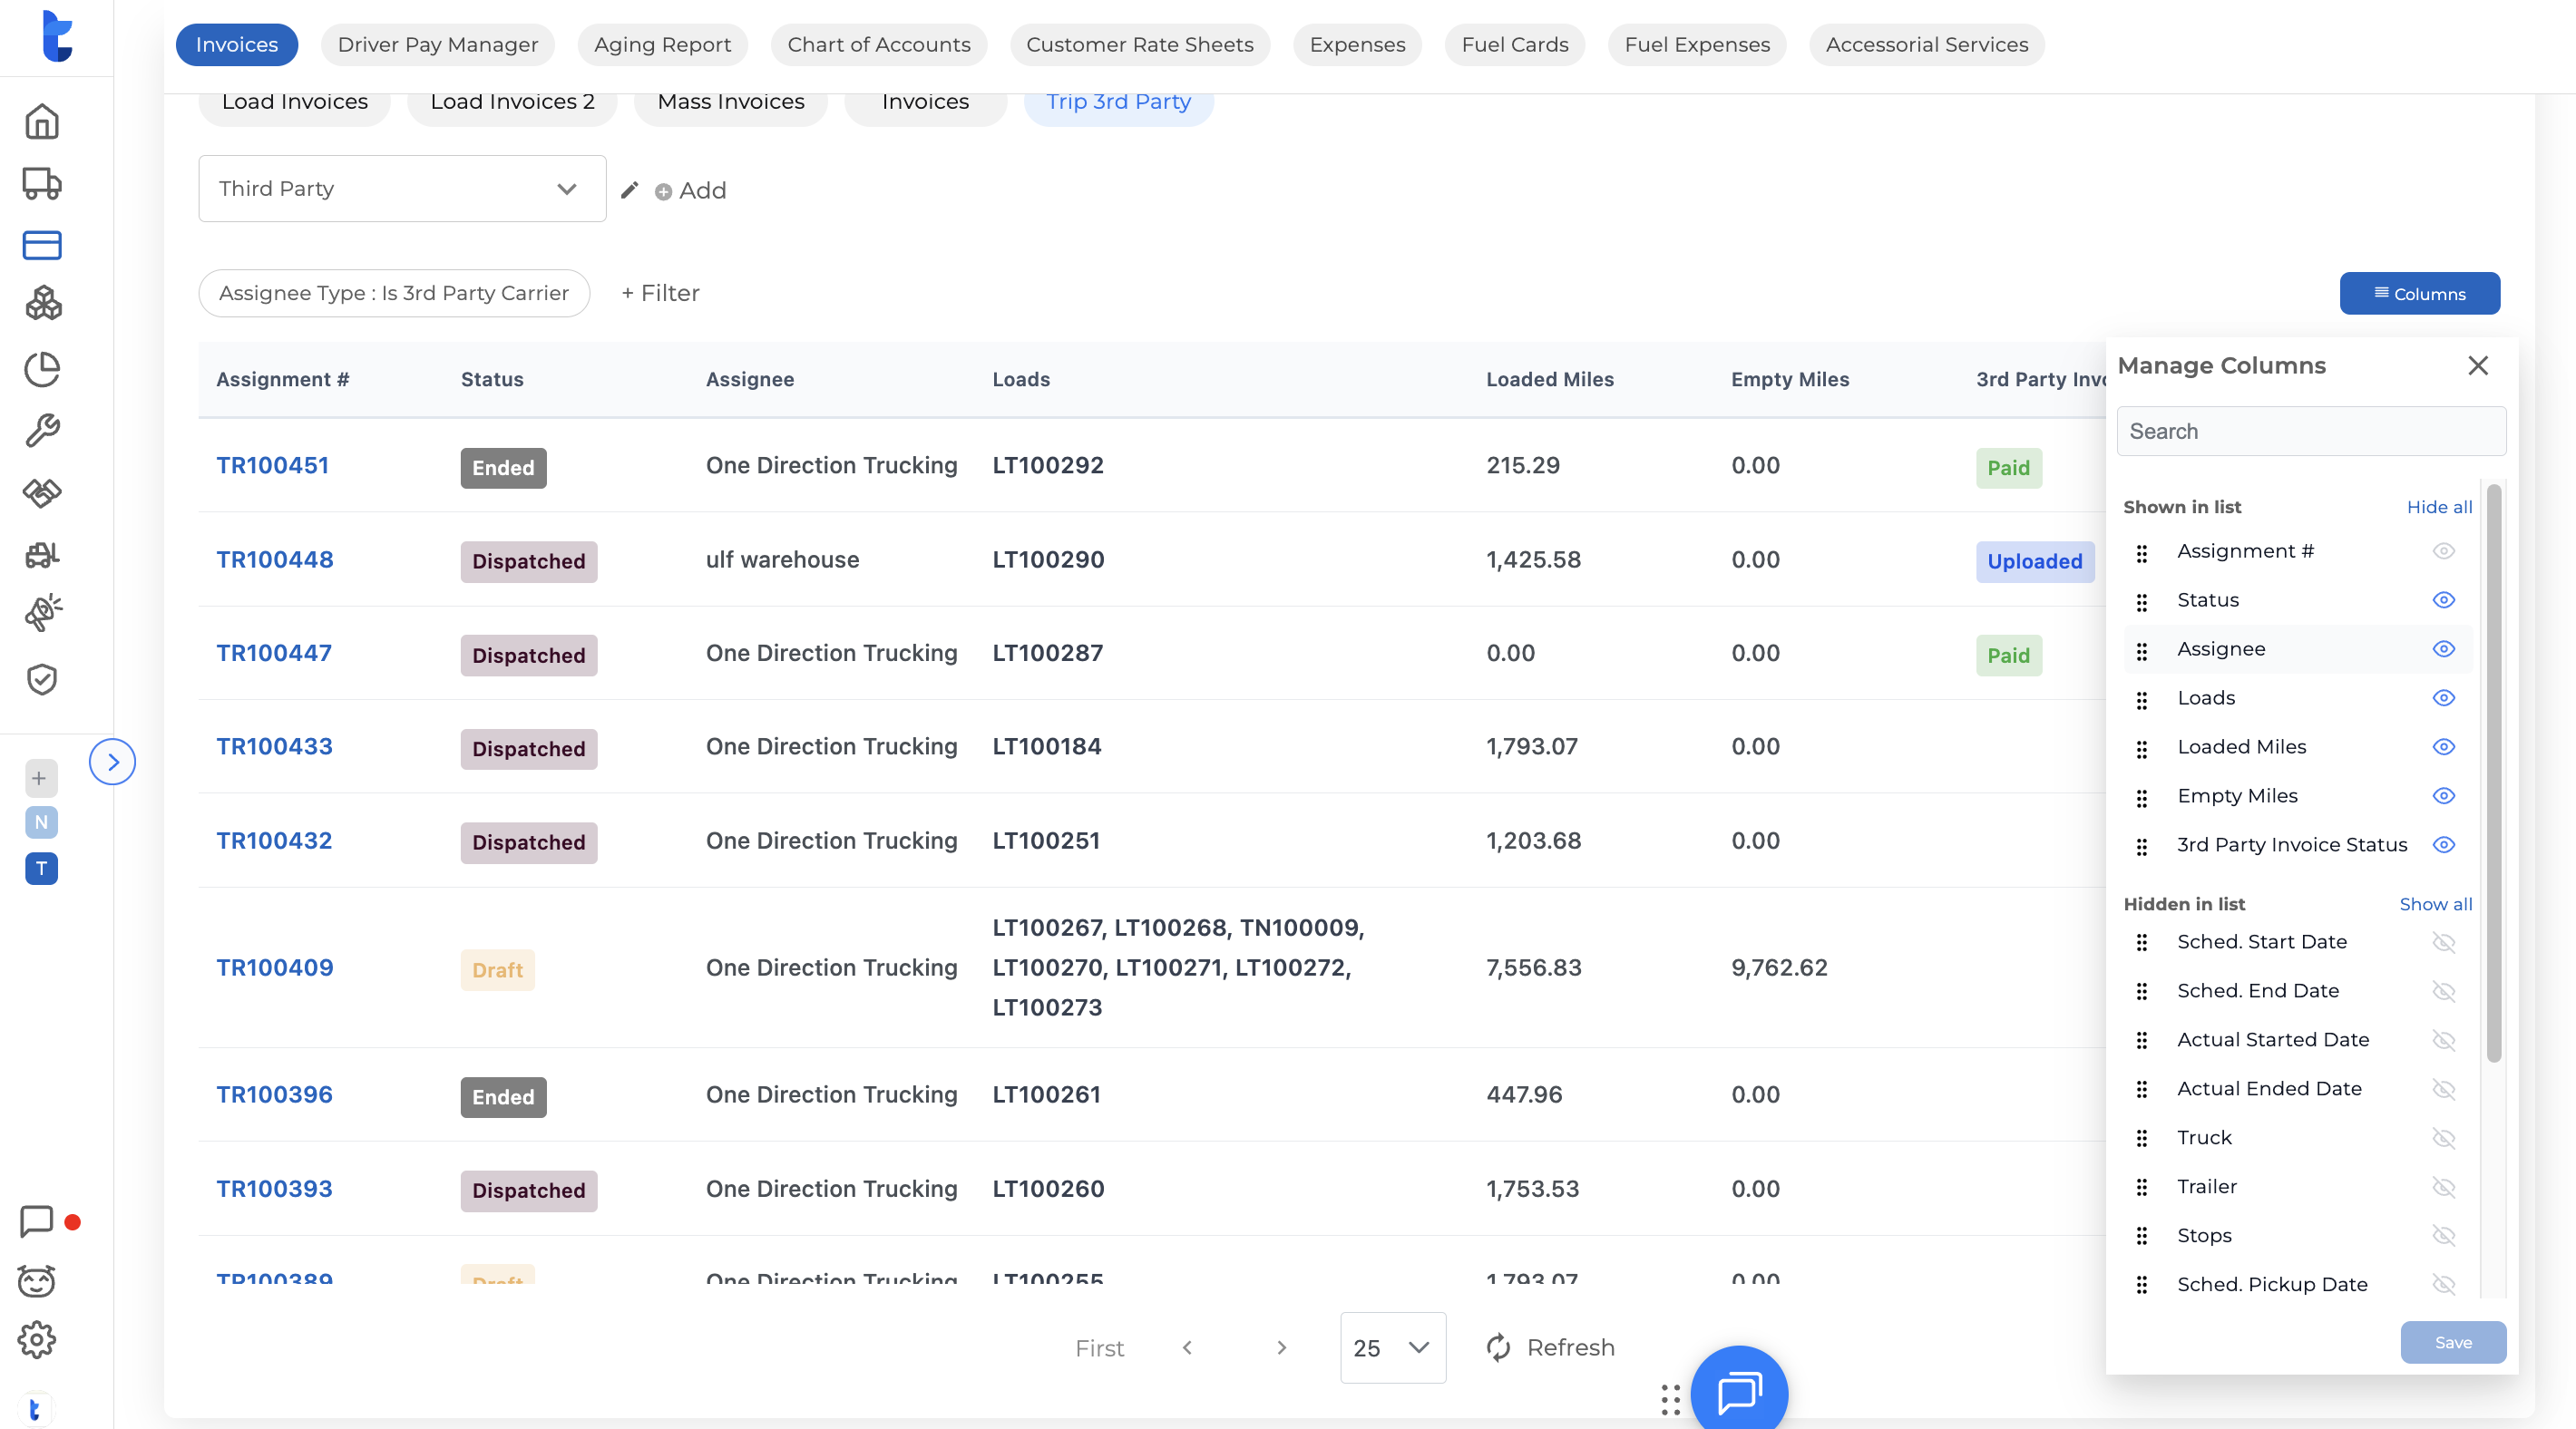Open the truck icon in the sidebar
This screenshot has height=1429, width=2576.
coord(42,184)
